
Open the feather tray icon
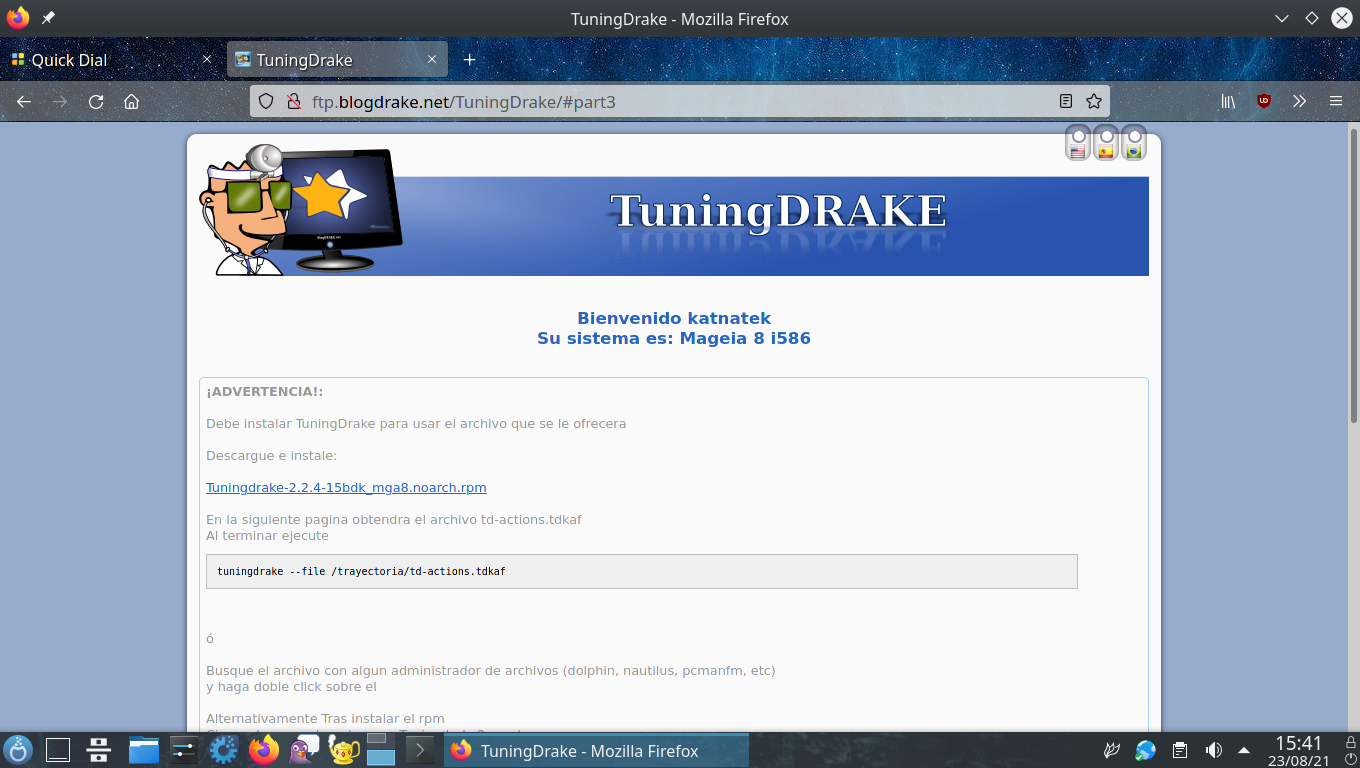1110,750
